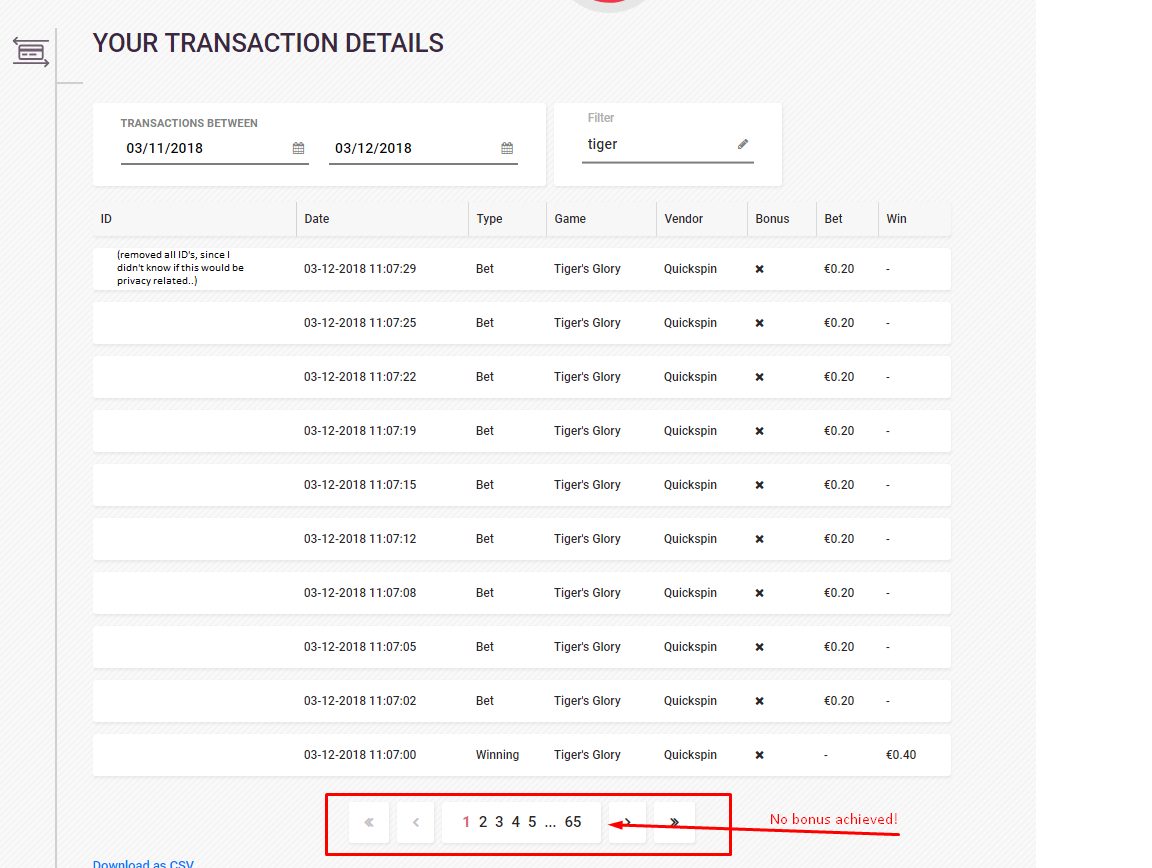
Task: Go to previous page with left chevron
Action: 416,822
